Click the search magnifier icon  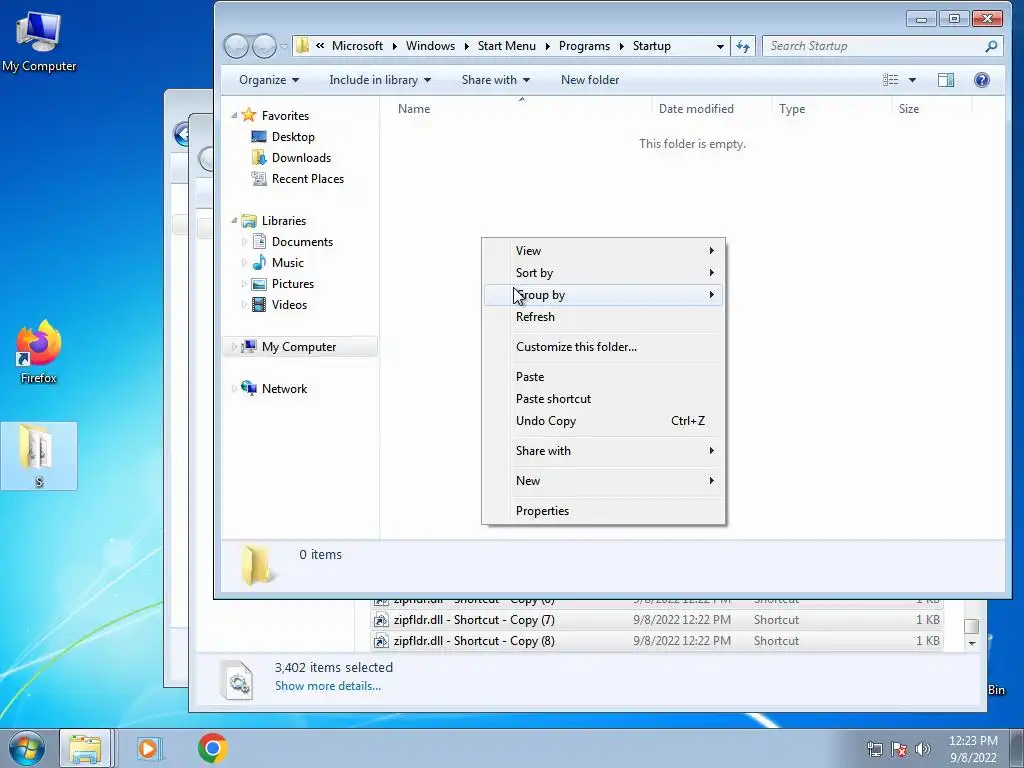point(991,46)
